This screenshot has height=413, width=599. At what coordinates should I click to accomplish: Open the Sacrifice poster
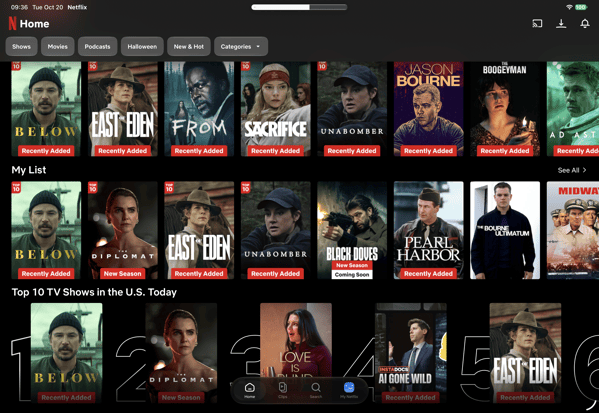point(275,109)
